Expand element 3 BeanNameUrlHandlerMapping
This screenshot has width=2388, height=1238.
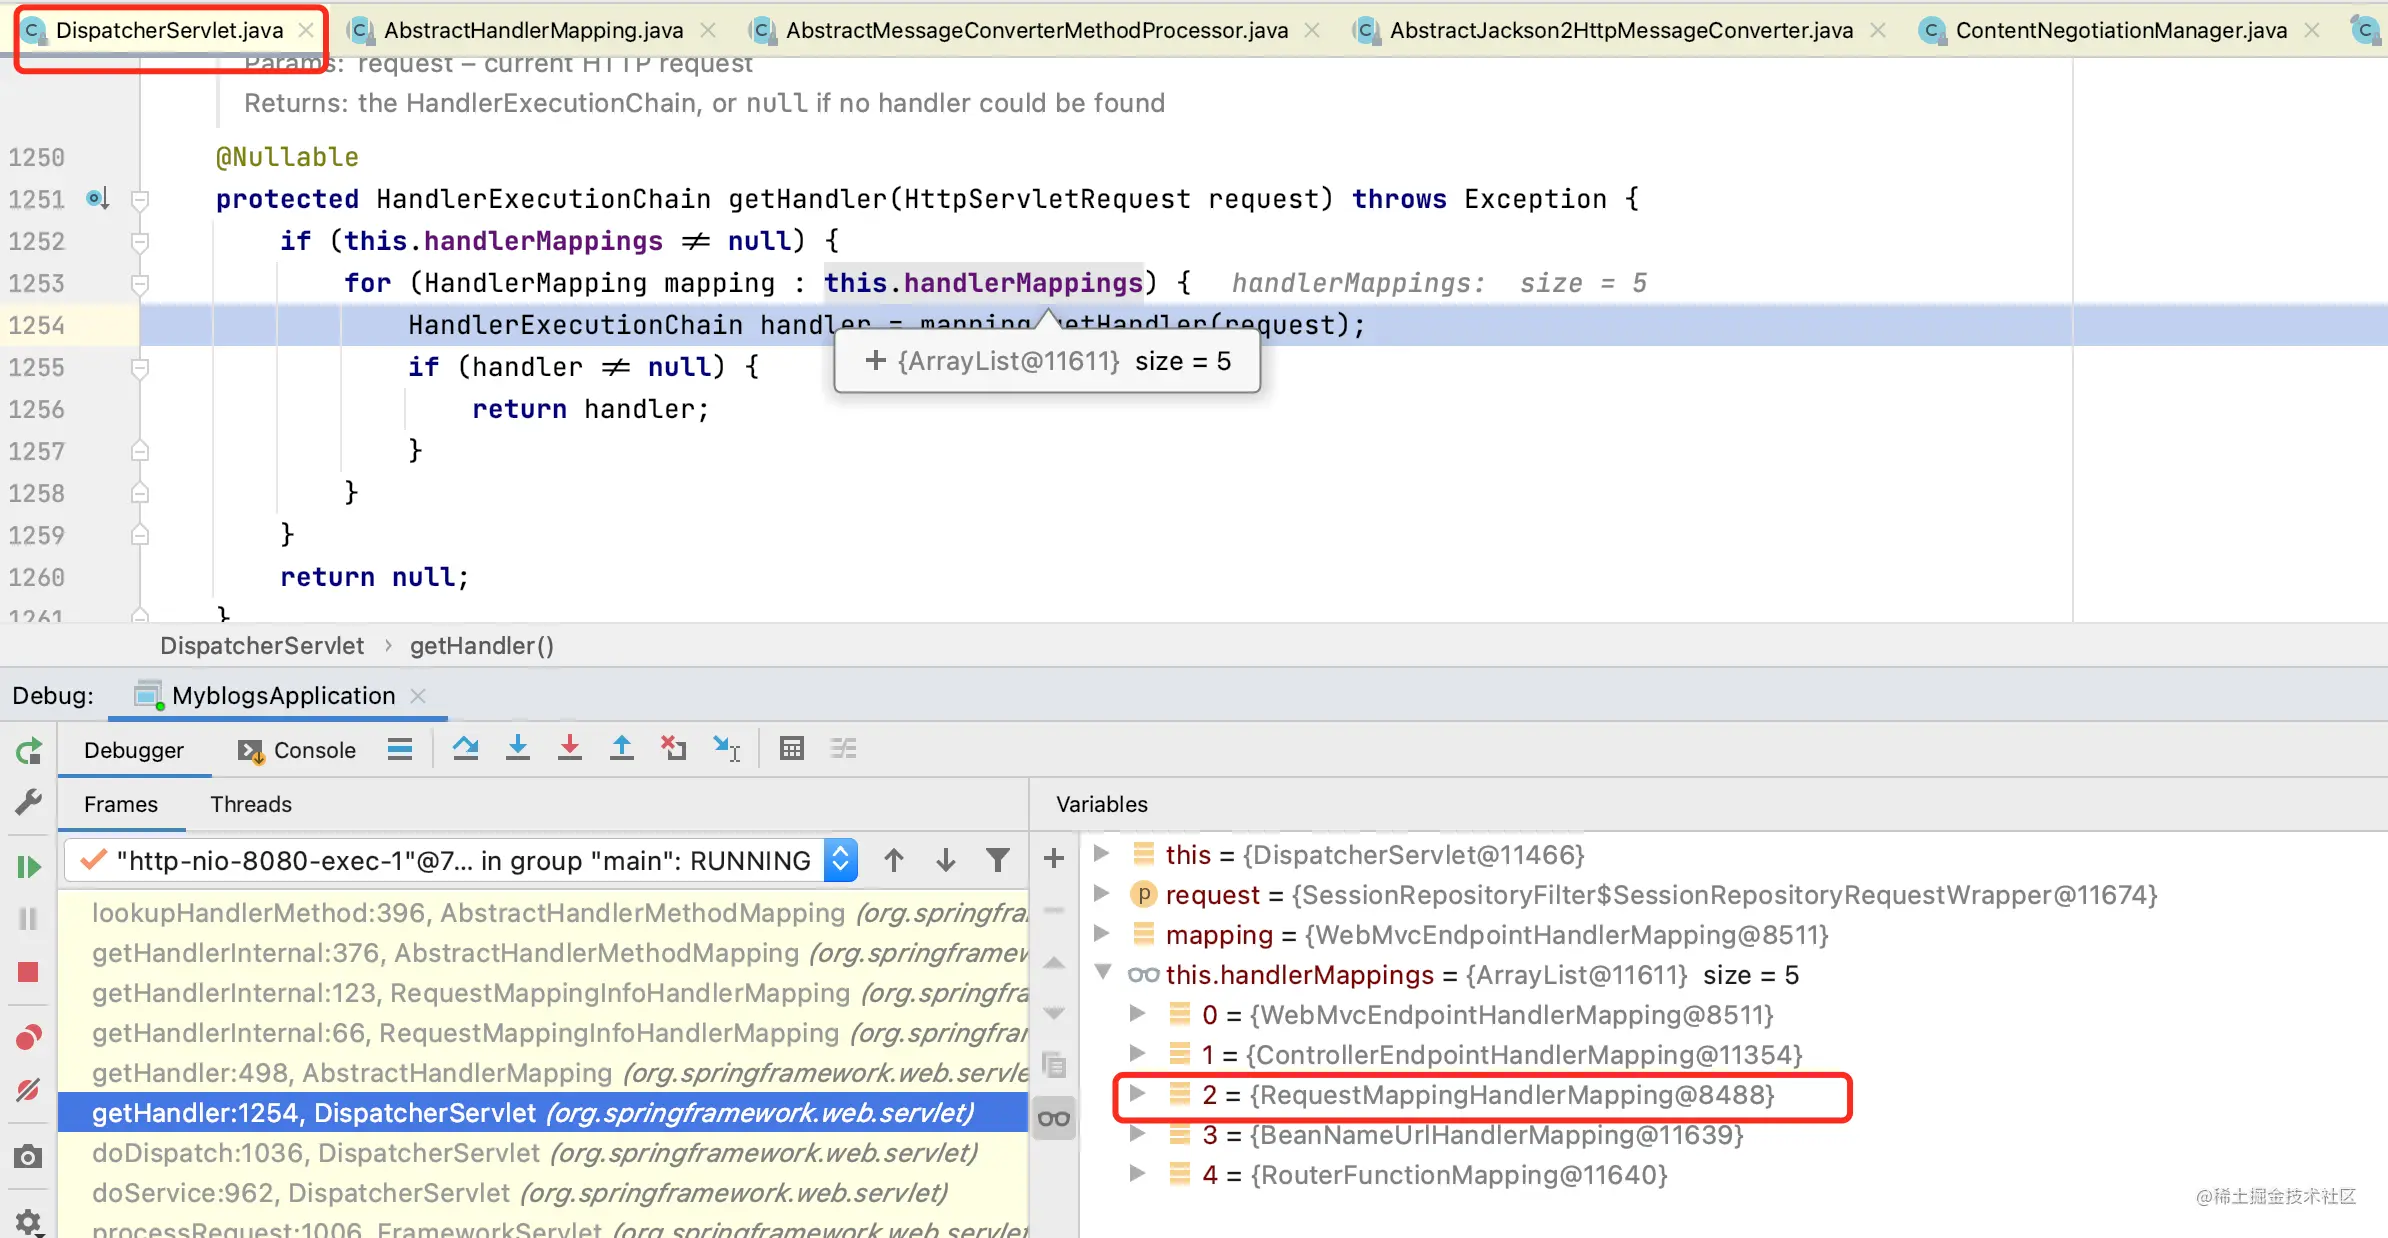1137,1134
